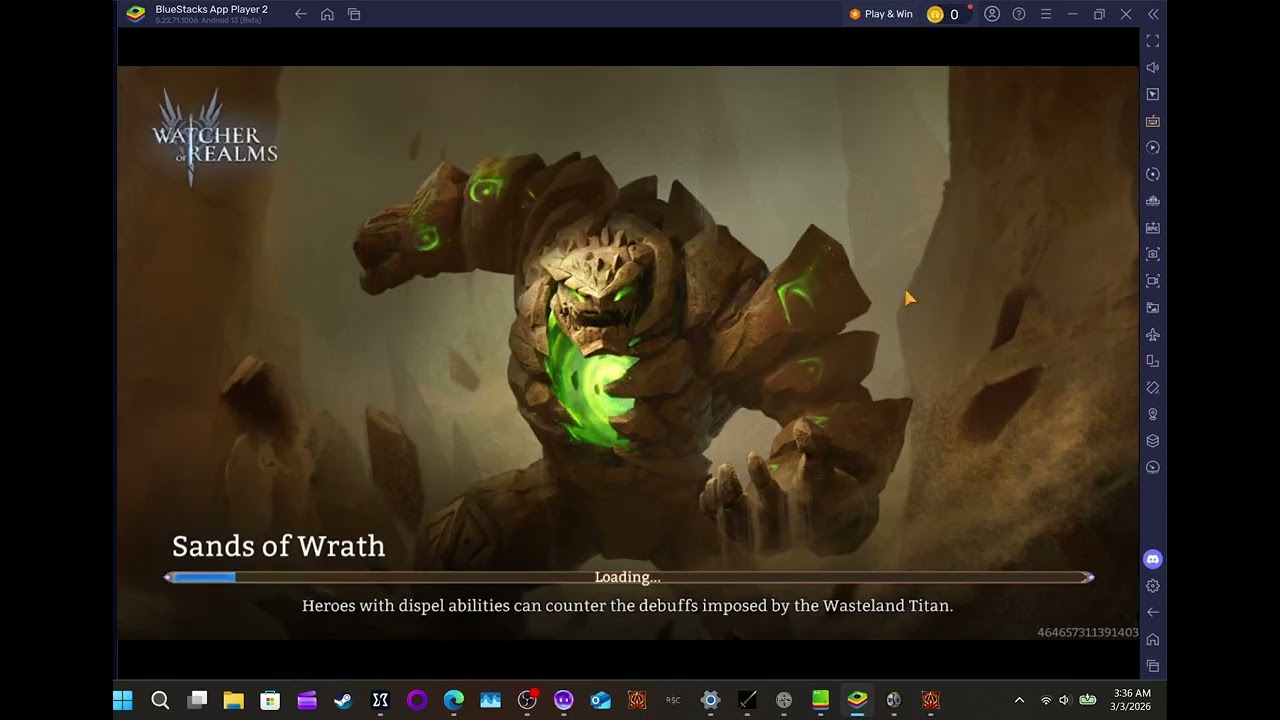Click the ID number 464657311391403
The width and height of the screenshot is (1280, 720).
tap(1087, 632)
